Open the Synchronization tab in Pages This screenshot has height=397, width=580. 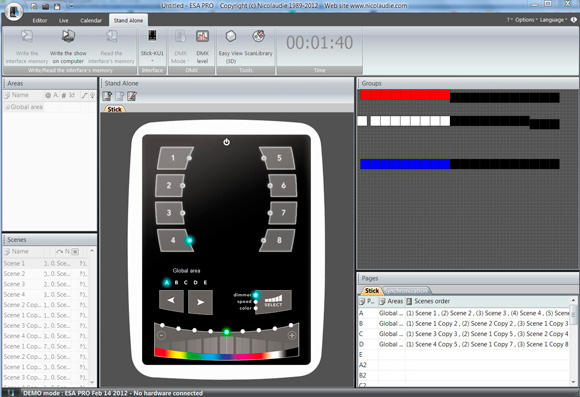tap(405, 290)
